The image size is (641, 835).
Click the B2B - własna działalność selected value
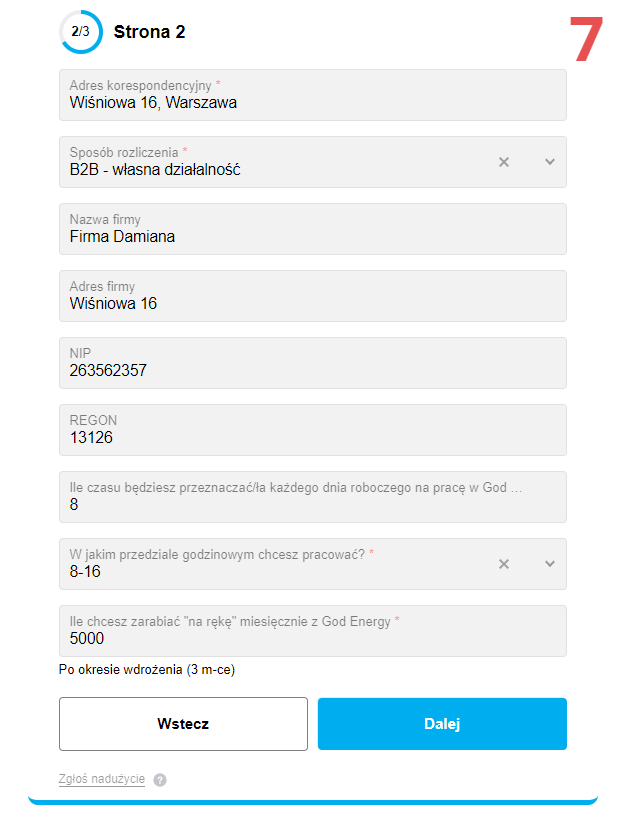pos(155,170)
